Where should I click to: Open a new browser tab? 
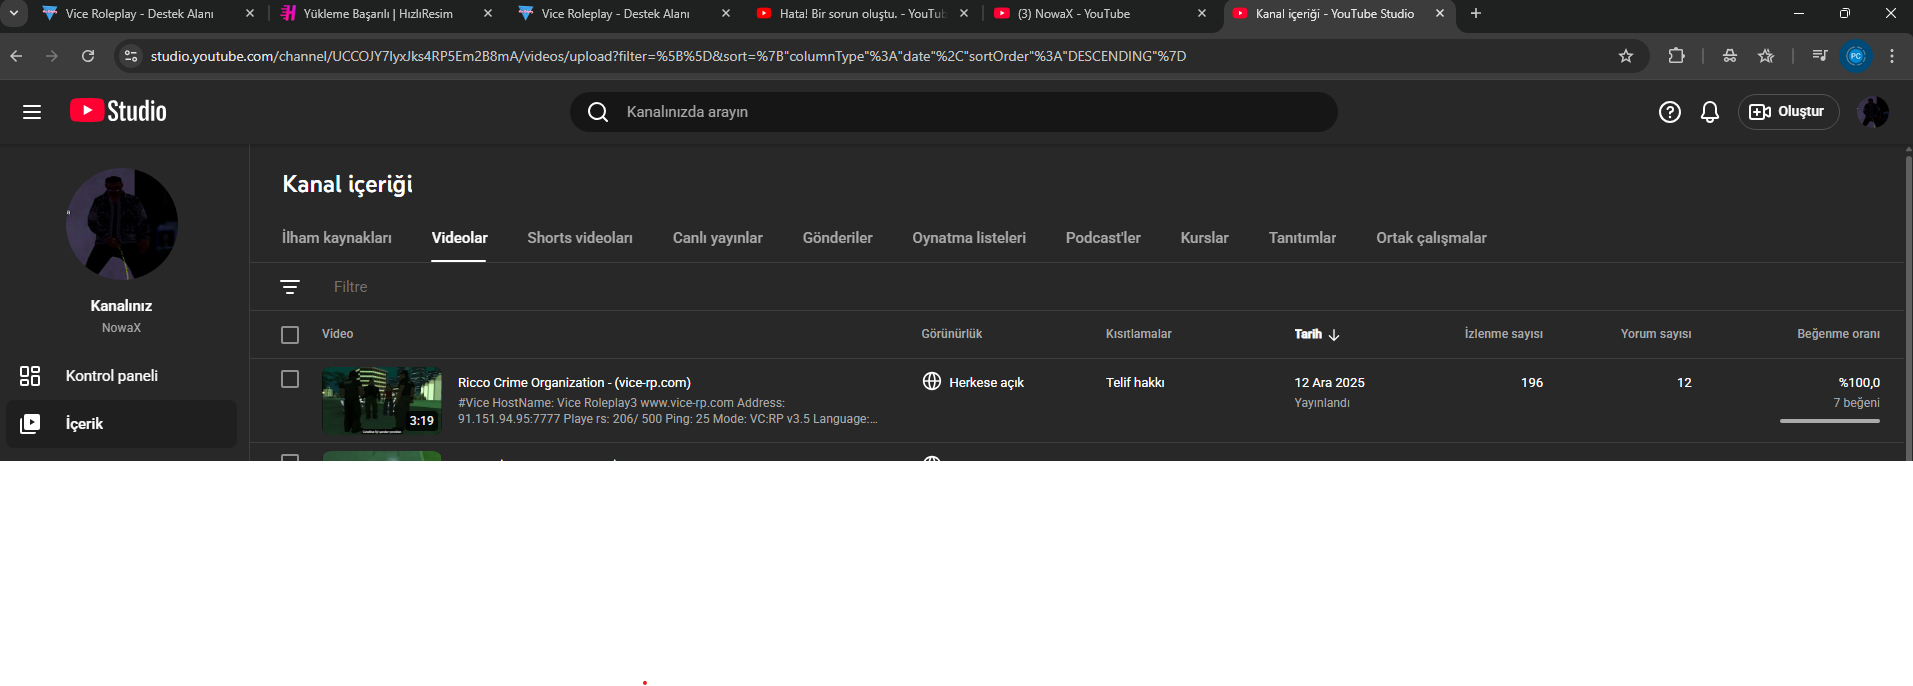pos(1476,14)
